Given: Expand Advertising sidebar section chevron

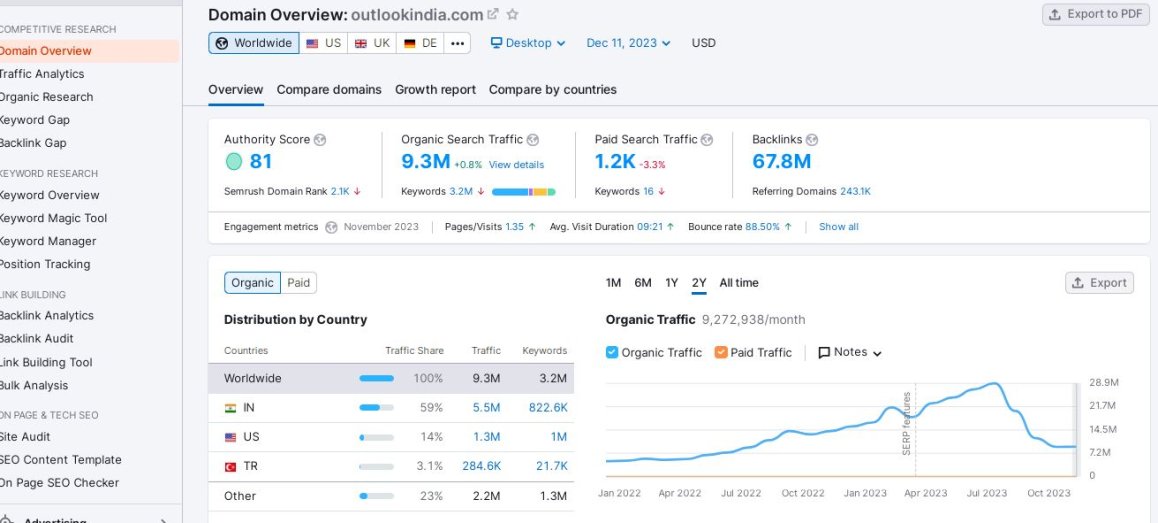Looking at the screenshot, I should click(163, 520).
